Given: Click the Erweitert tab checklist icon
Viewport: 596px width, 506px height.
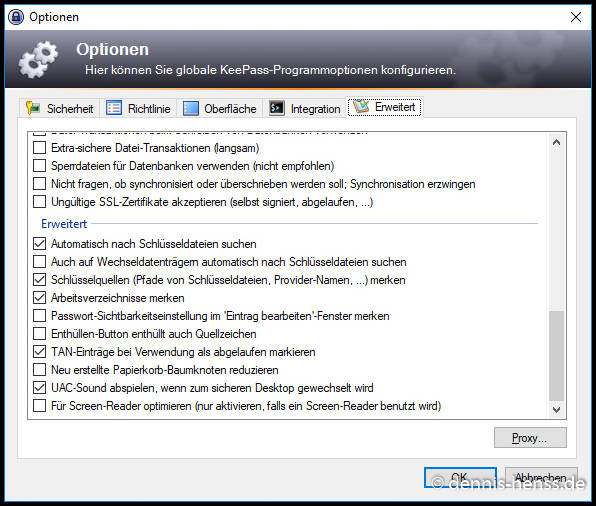Looking at the screenshot, I should click(361, 106).
